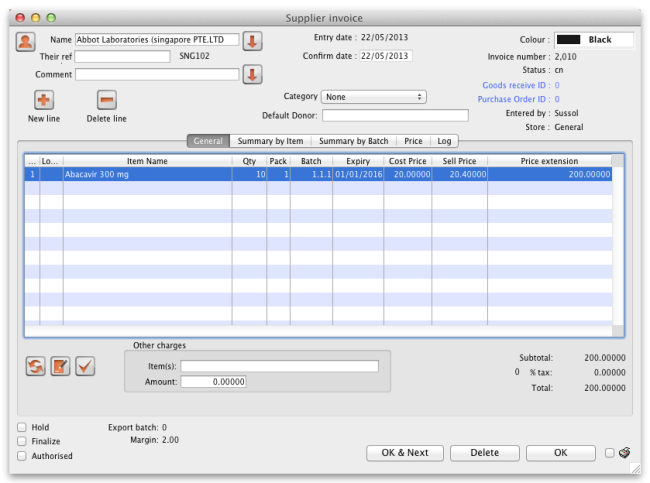Image resolution: width=650 pixels, height=483 pixels.
Task: Open the Summary by Batch tab
Action: (353, 141)
